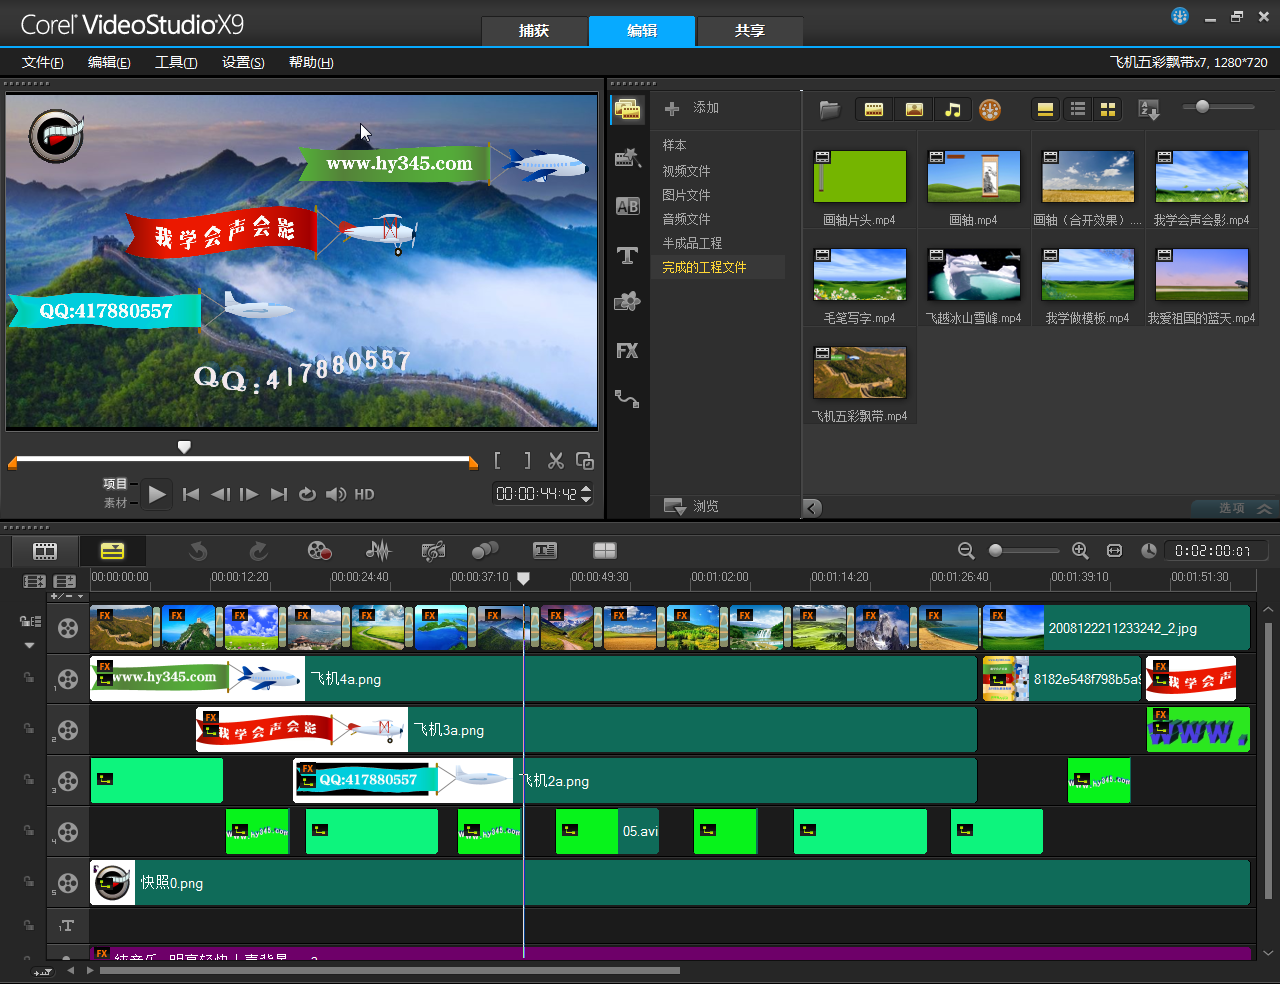Toggle HD preview mode
Screen dimensions: 1280x984
[364, 494]
